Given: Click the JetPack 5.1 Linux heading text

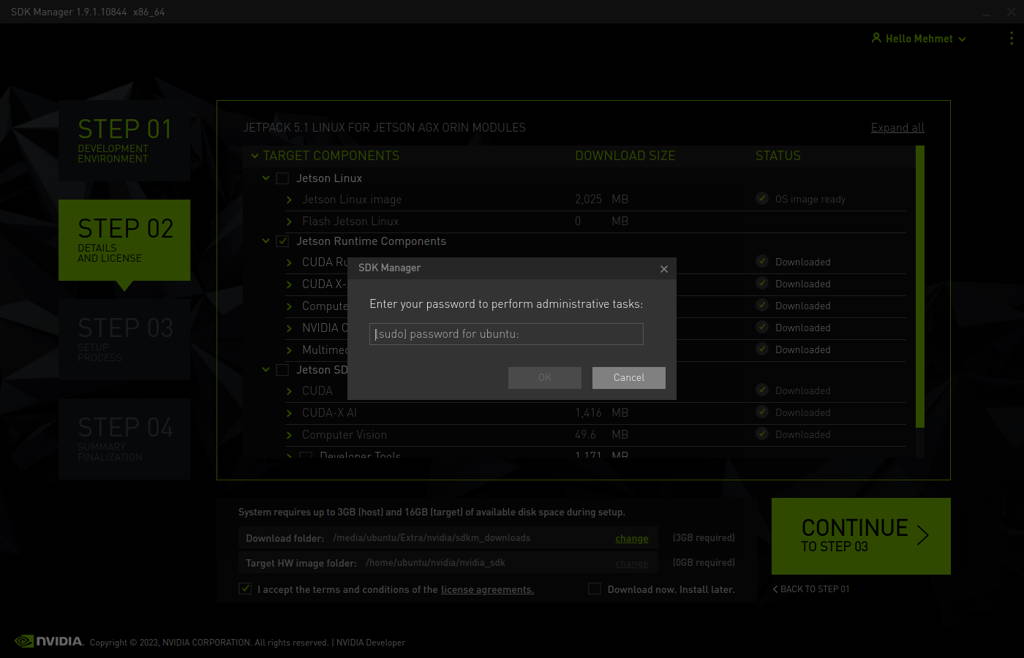Looking at the screenshot, I should (x=385, y=127).
